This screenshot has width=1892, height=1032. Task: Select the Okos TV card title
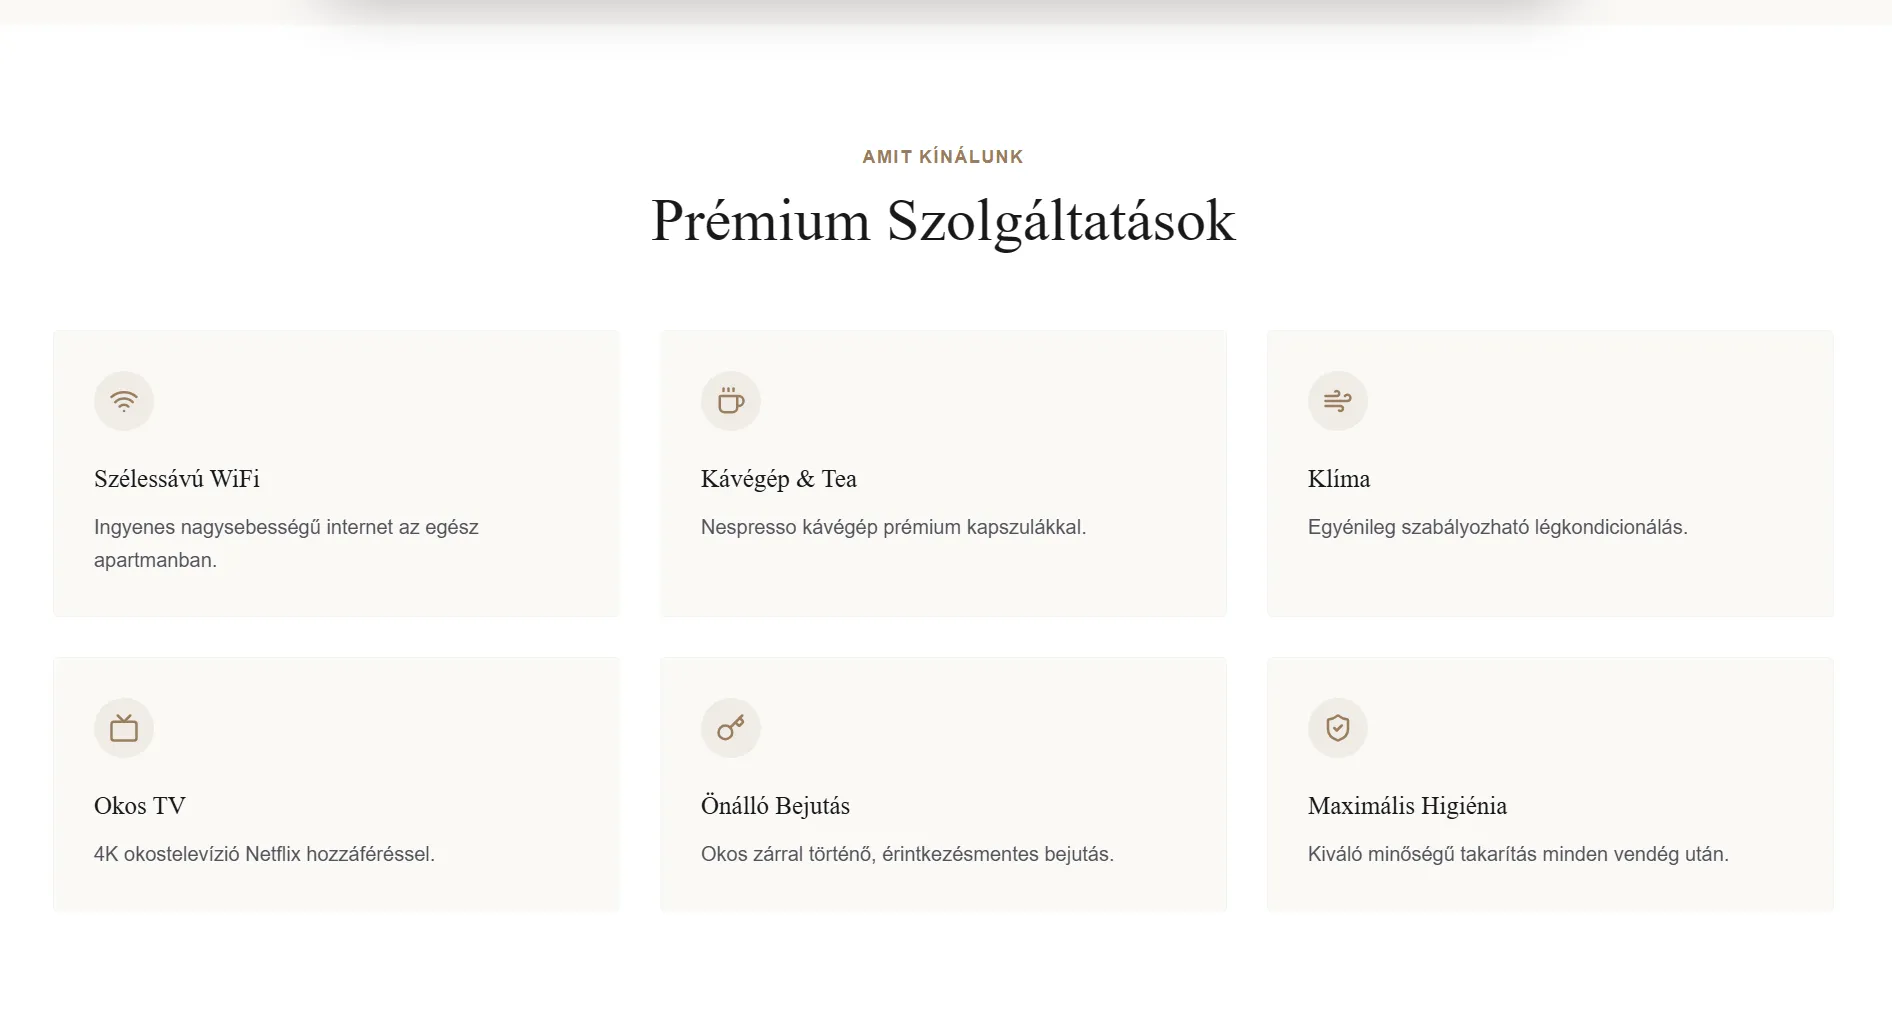pos(140,806)
